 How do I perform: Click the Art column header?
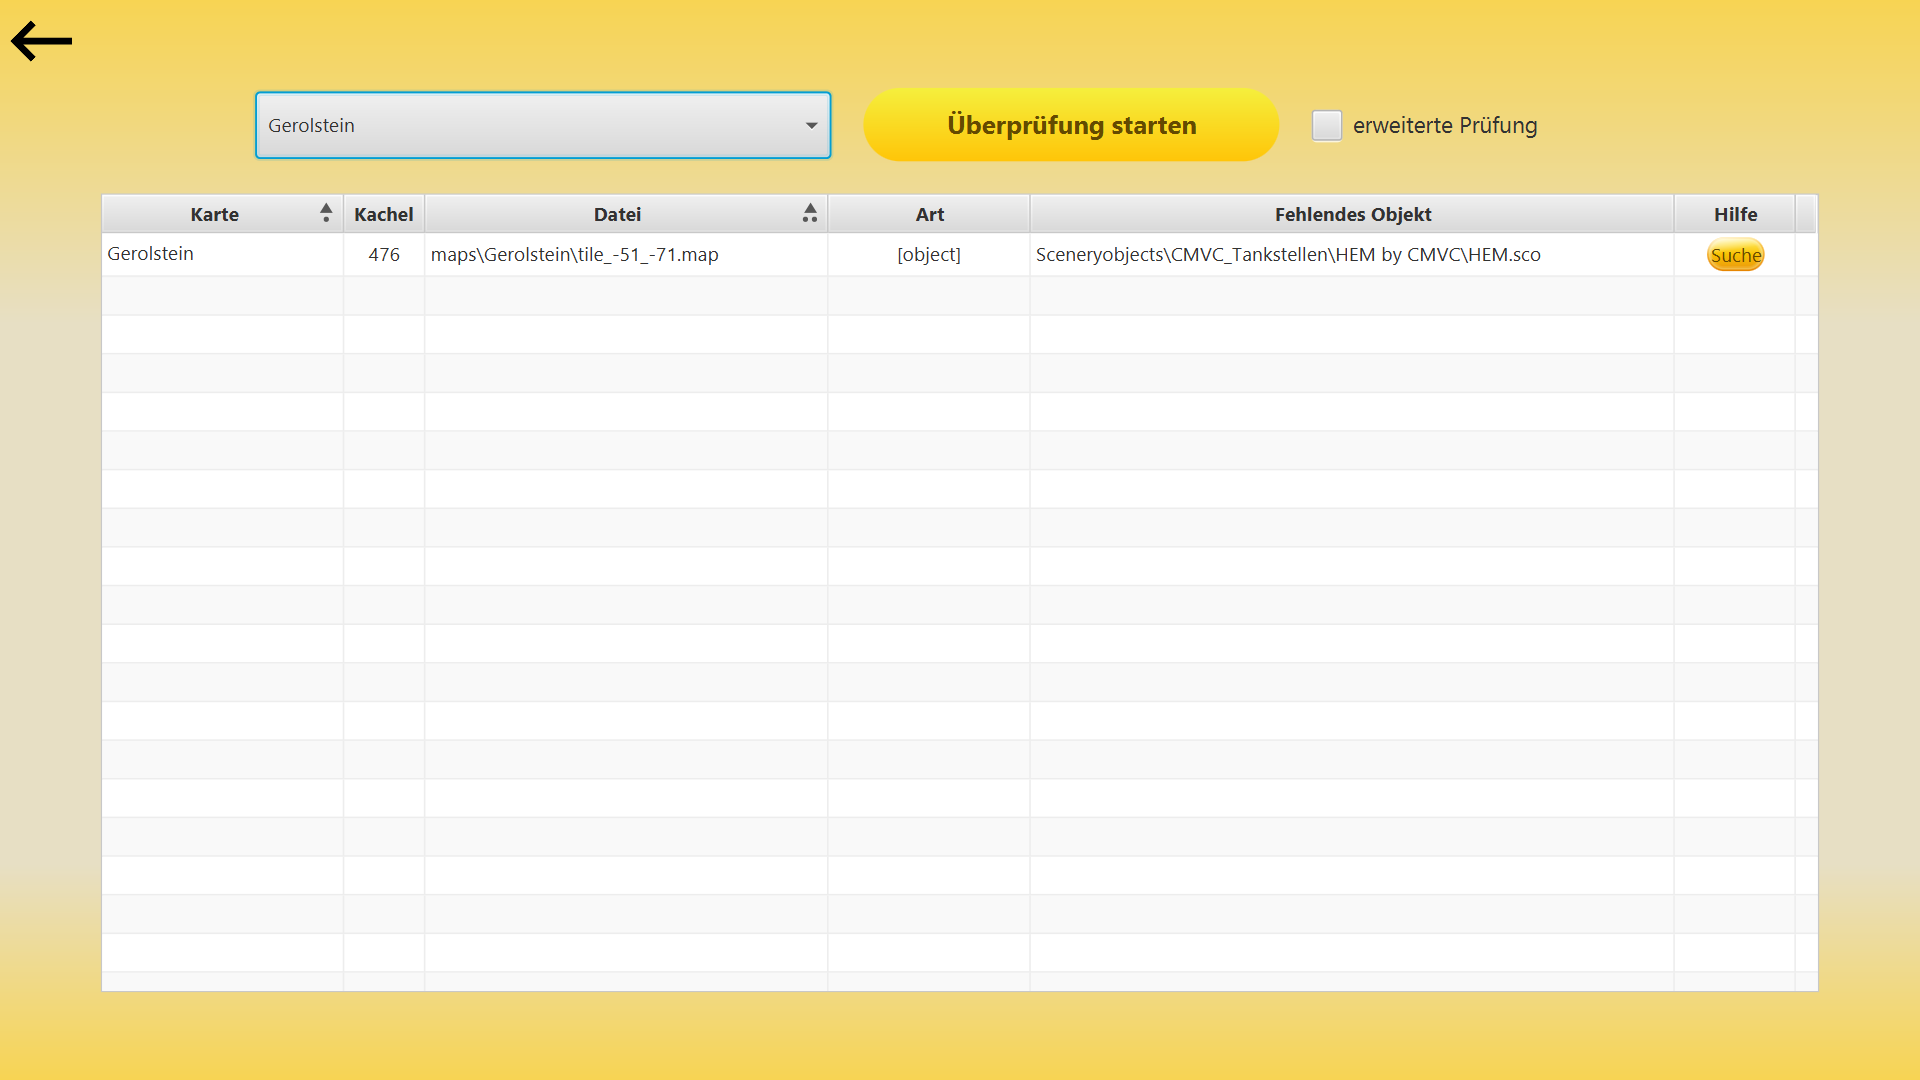point(929,214)
